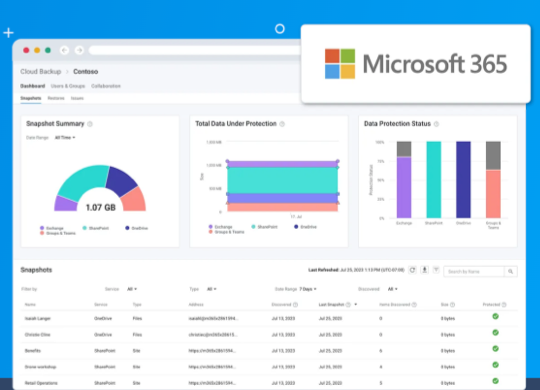Image resolution: width=540 pixels, height=390 pixels.
Task: Toggle SharePoint legend in Total Data chart
Action: [x=264, y=227]
